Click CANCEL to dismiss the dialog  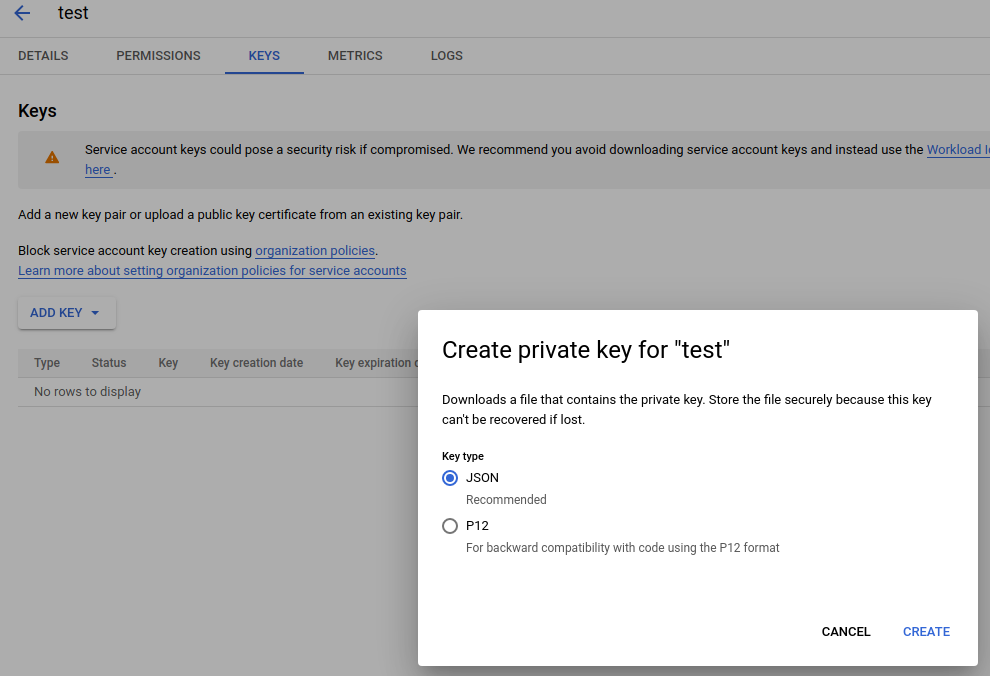tap(845, 631)
